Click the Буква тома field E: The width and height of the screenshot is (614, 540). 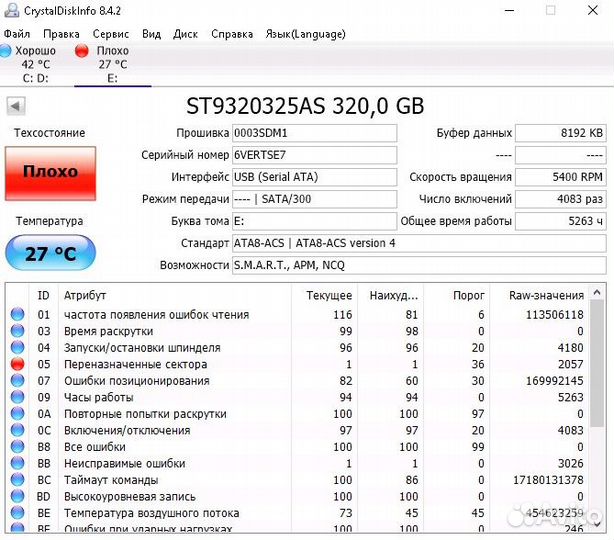pos(314,221)
